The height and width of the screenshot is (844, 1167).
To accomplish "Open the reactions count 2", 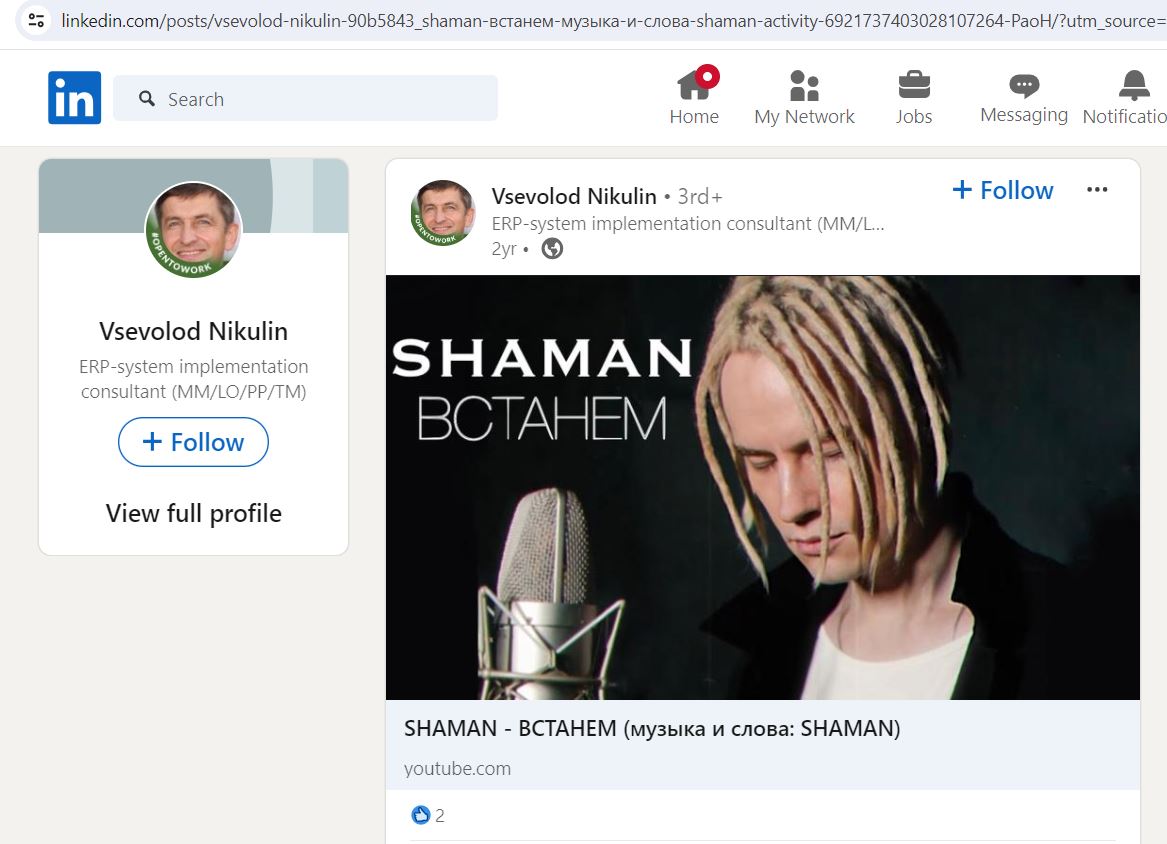I will pos(440,816).
